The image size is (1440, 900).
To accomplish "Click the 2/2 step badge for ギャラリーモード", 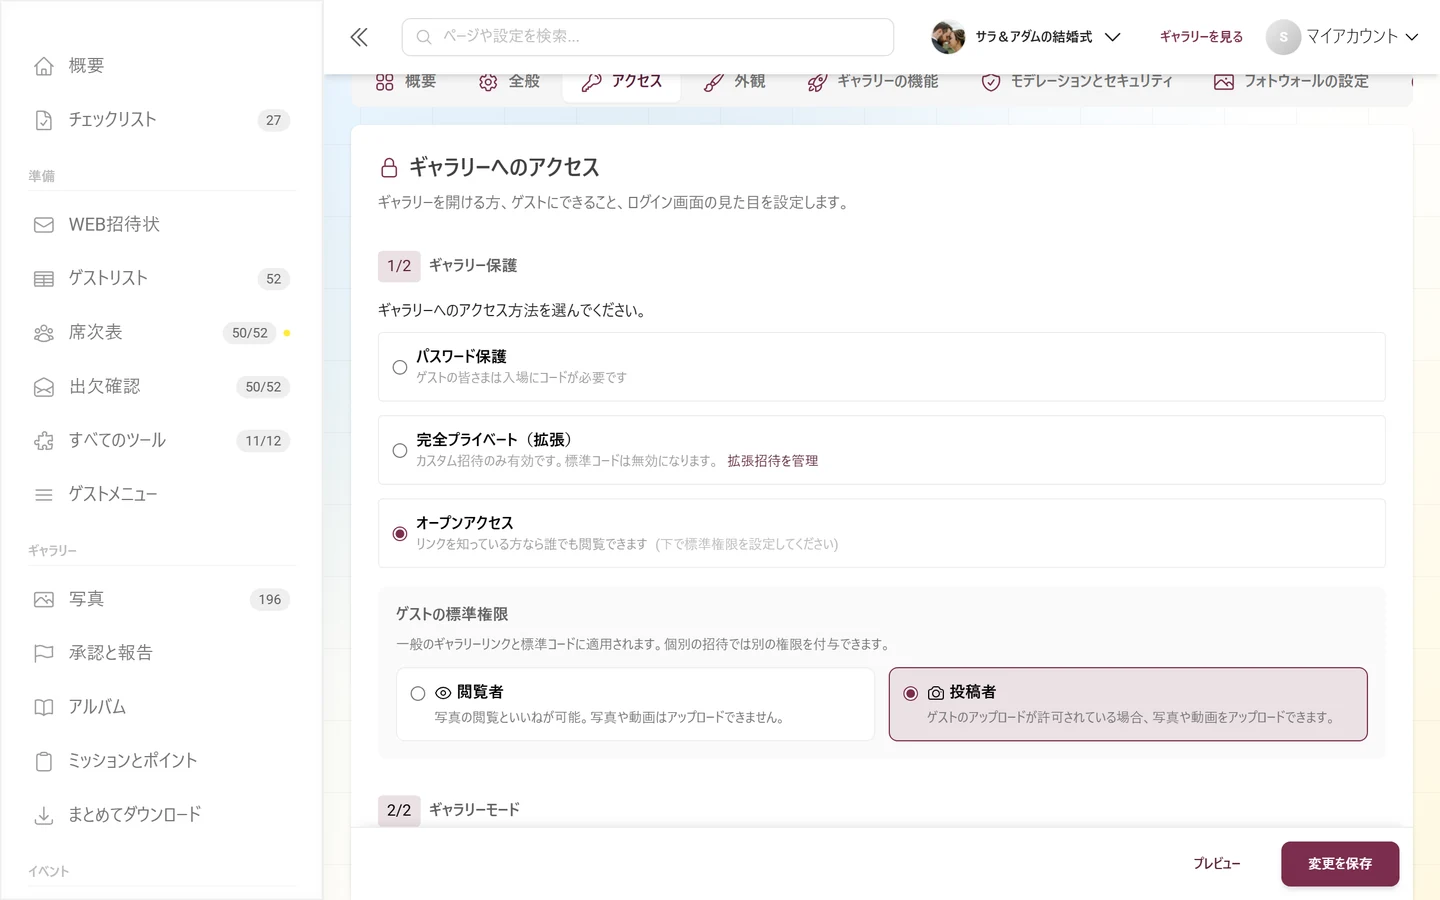I will 399,810.
